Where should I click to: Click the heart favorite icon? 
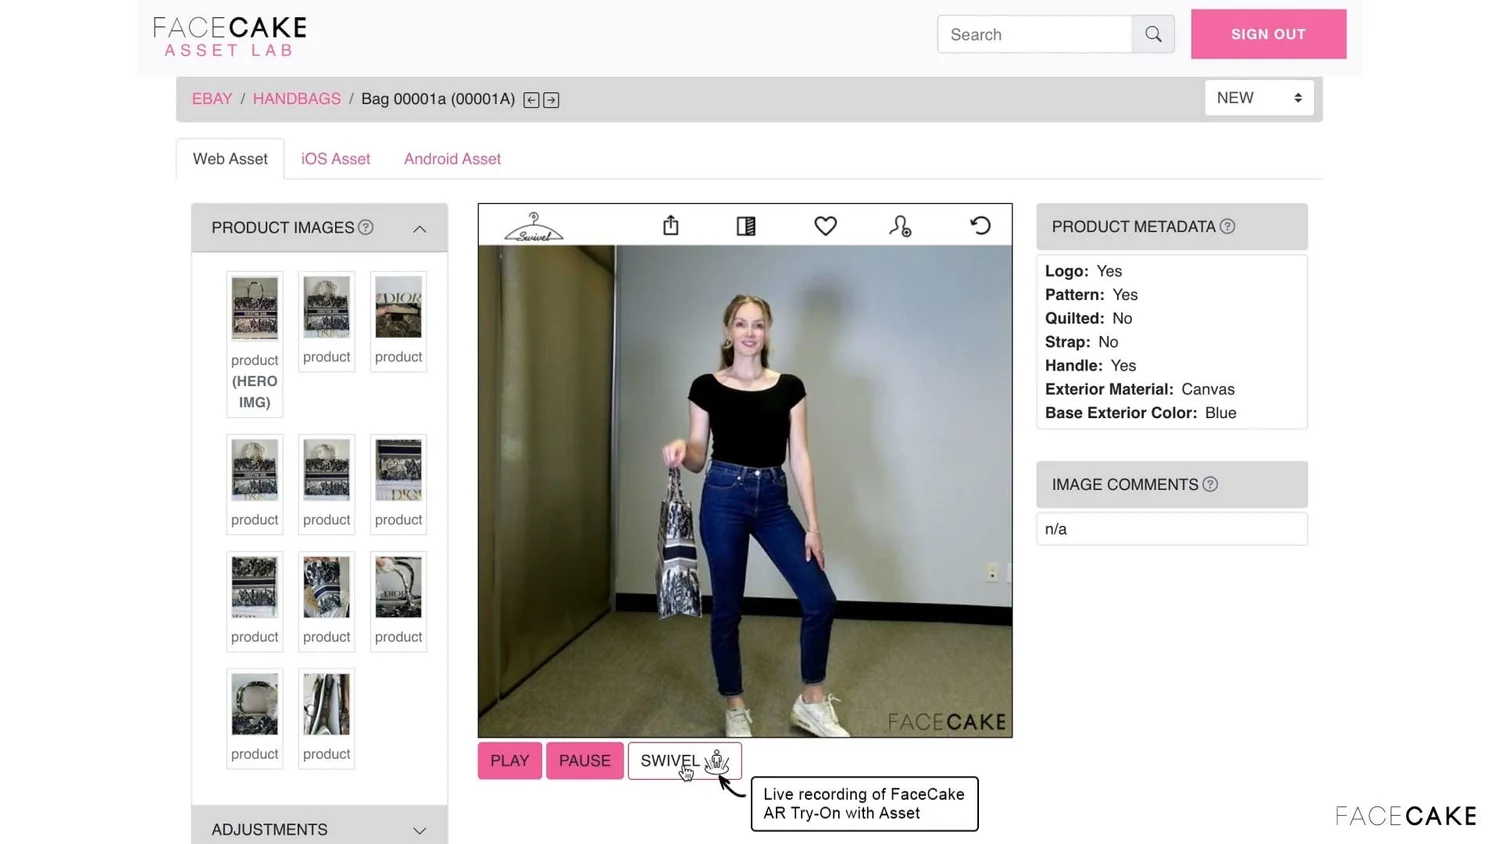tap(825, 227)
